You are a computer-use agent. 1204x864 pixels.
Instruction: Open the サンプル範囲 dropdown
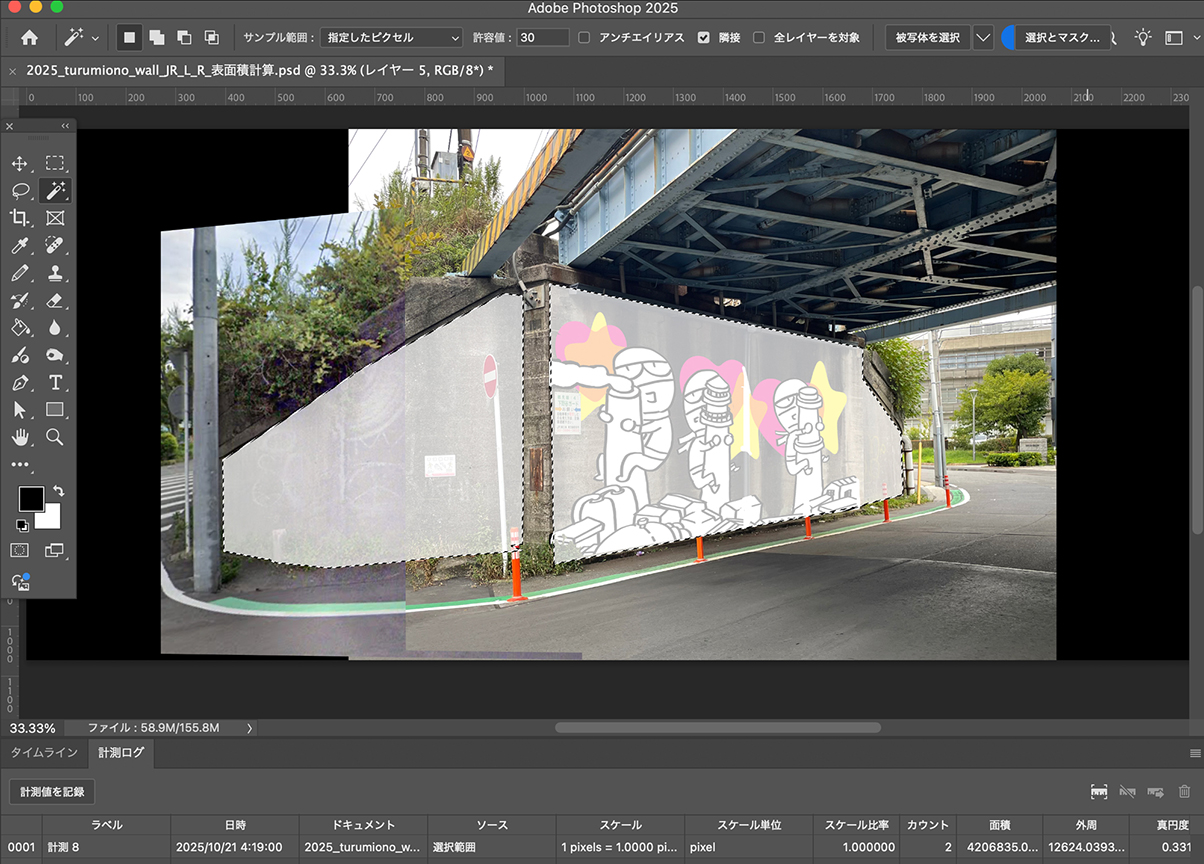391,37
